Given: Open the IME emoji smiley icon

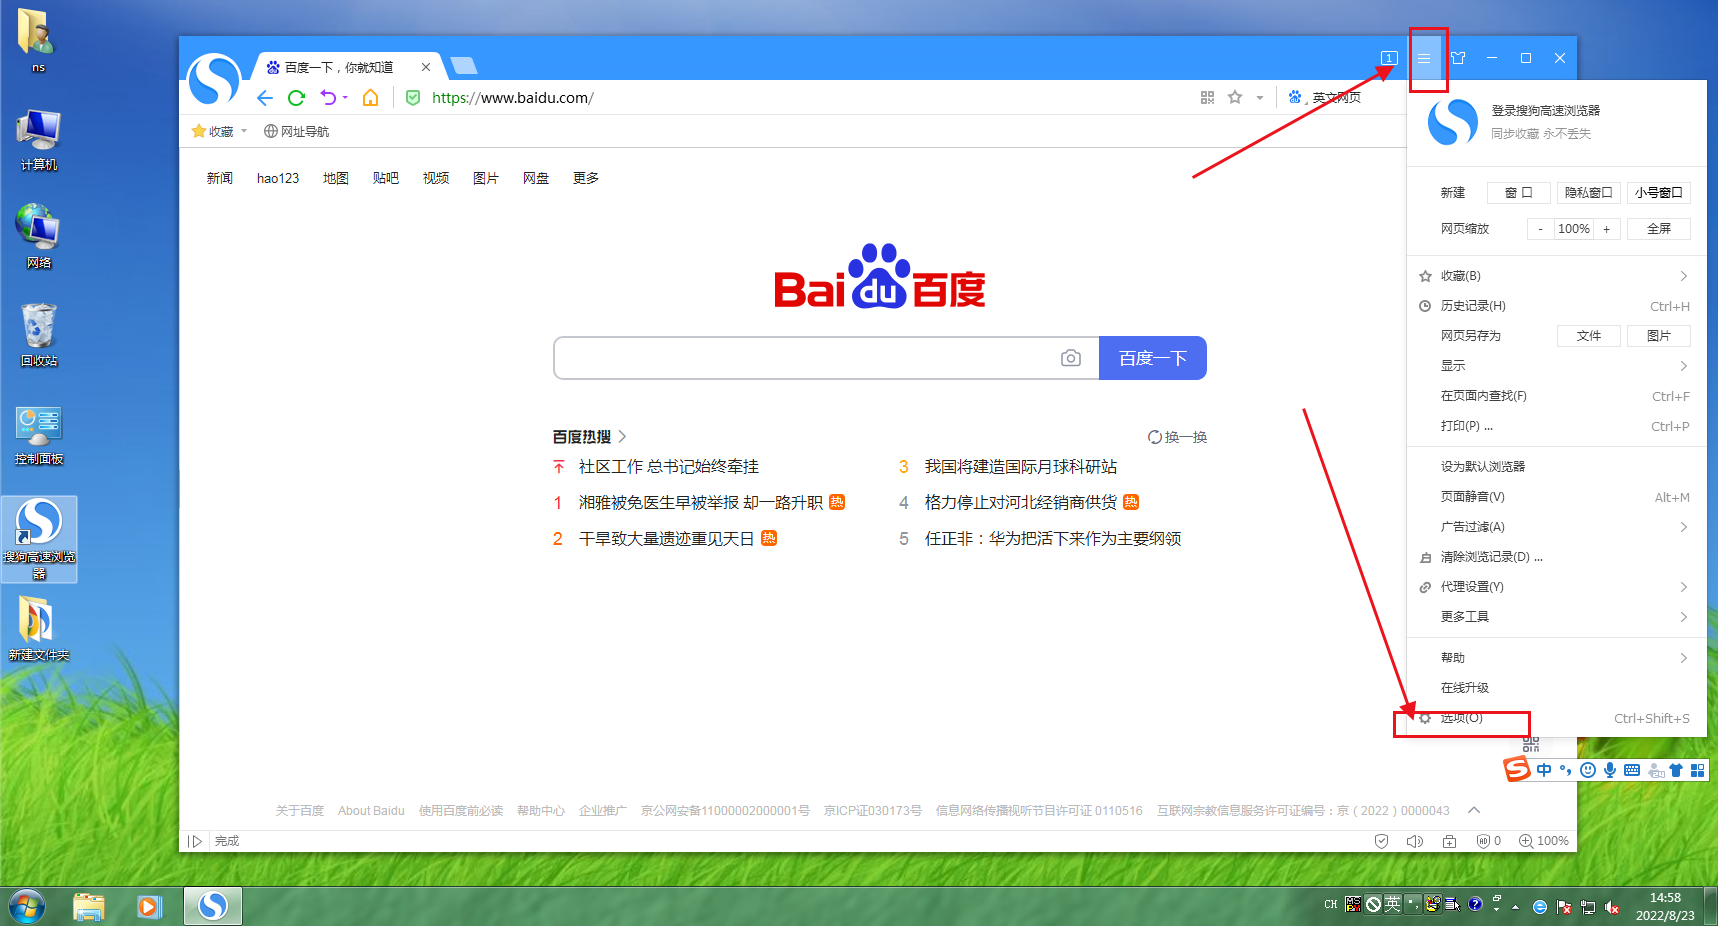Looking at the screenshot, I should pyautogui.click(x=1588, y=770).
